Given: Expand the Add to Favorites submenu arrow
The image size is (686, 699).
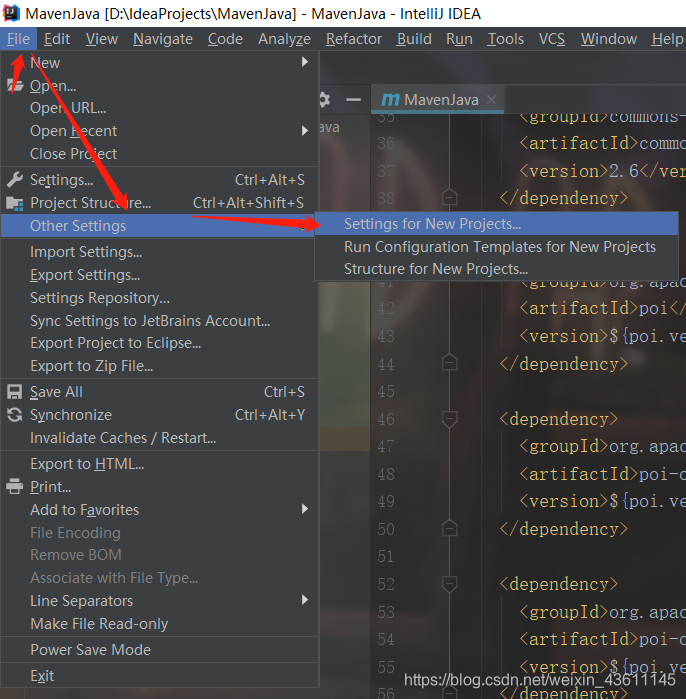Looking at the screenshot, I should click(305, 509).
